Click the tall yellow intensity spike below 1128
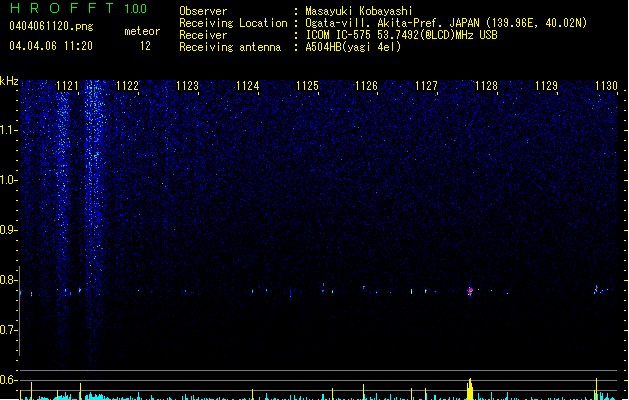Screen dimensions: 629x400 coord(470,389)
